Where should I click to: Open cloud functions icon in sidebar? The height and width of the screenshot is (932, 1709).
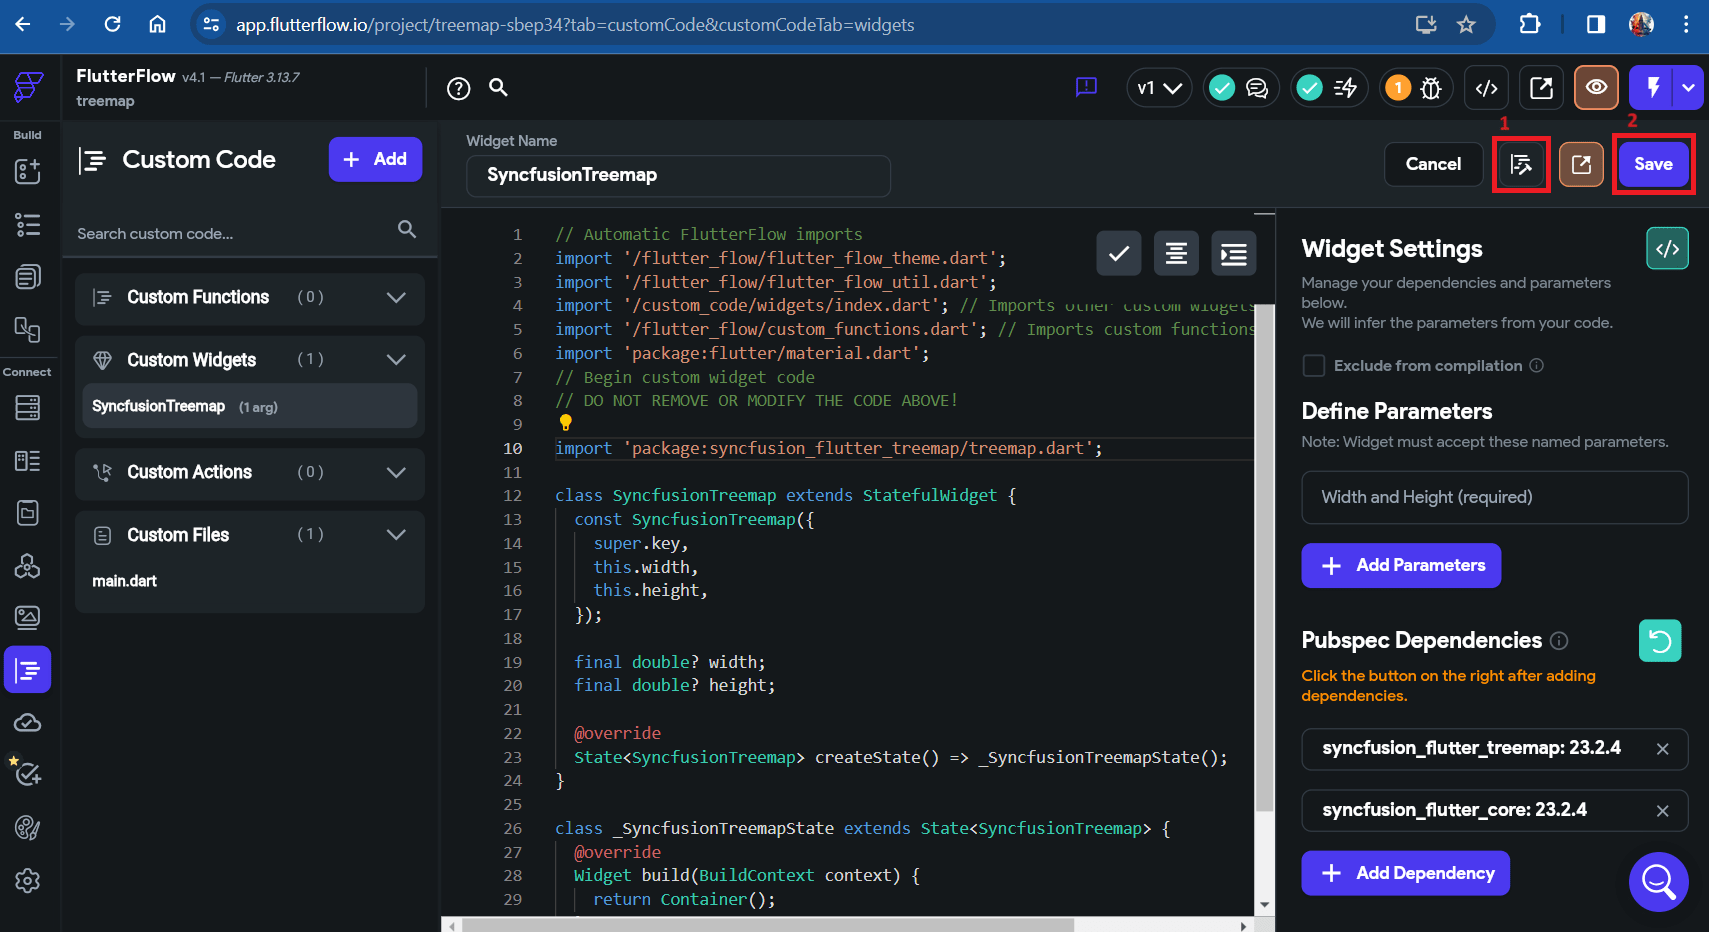coord(28,722)
